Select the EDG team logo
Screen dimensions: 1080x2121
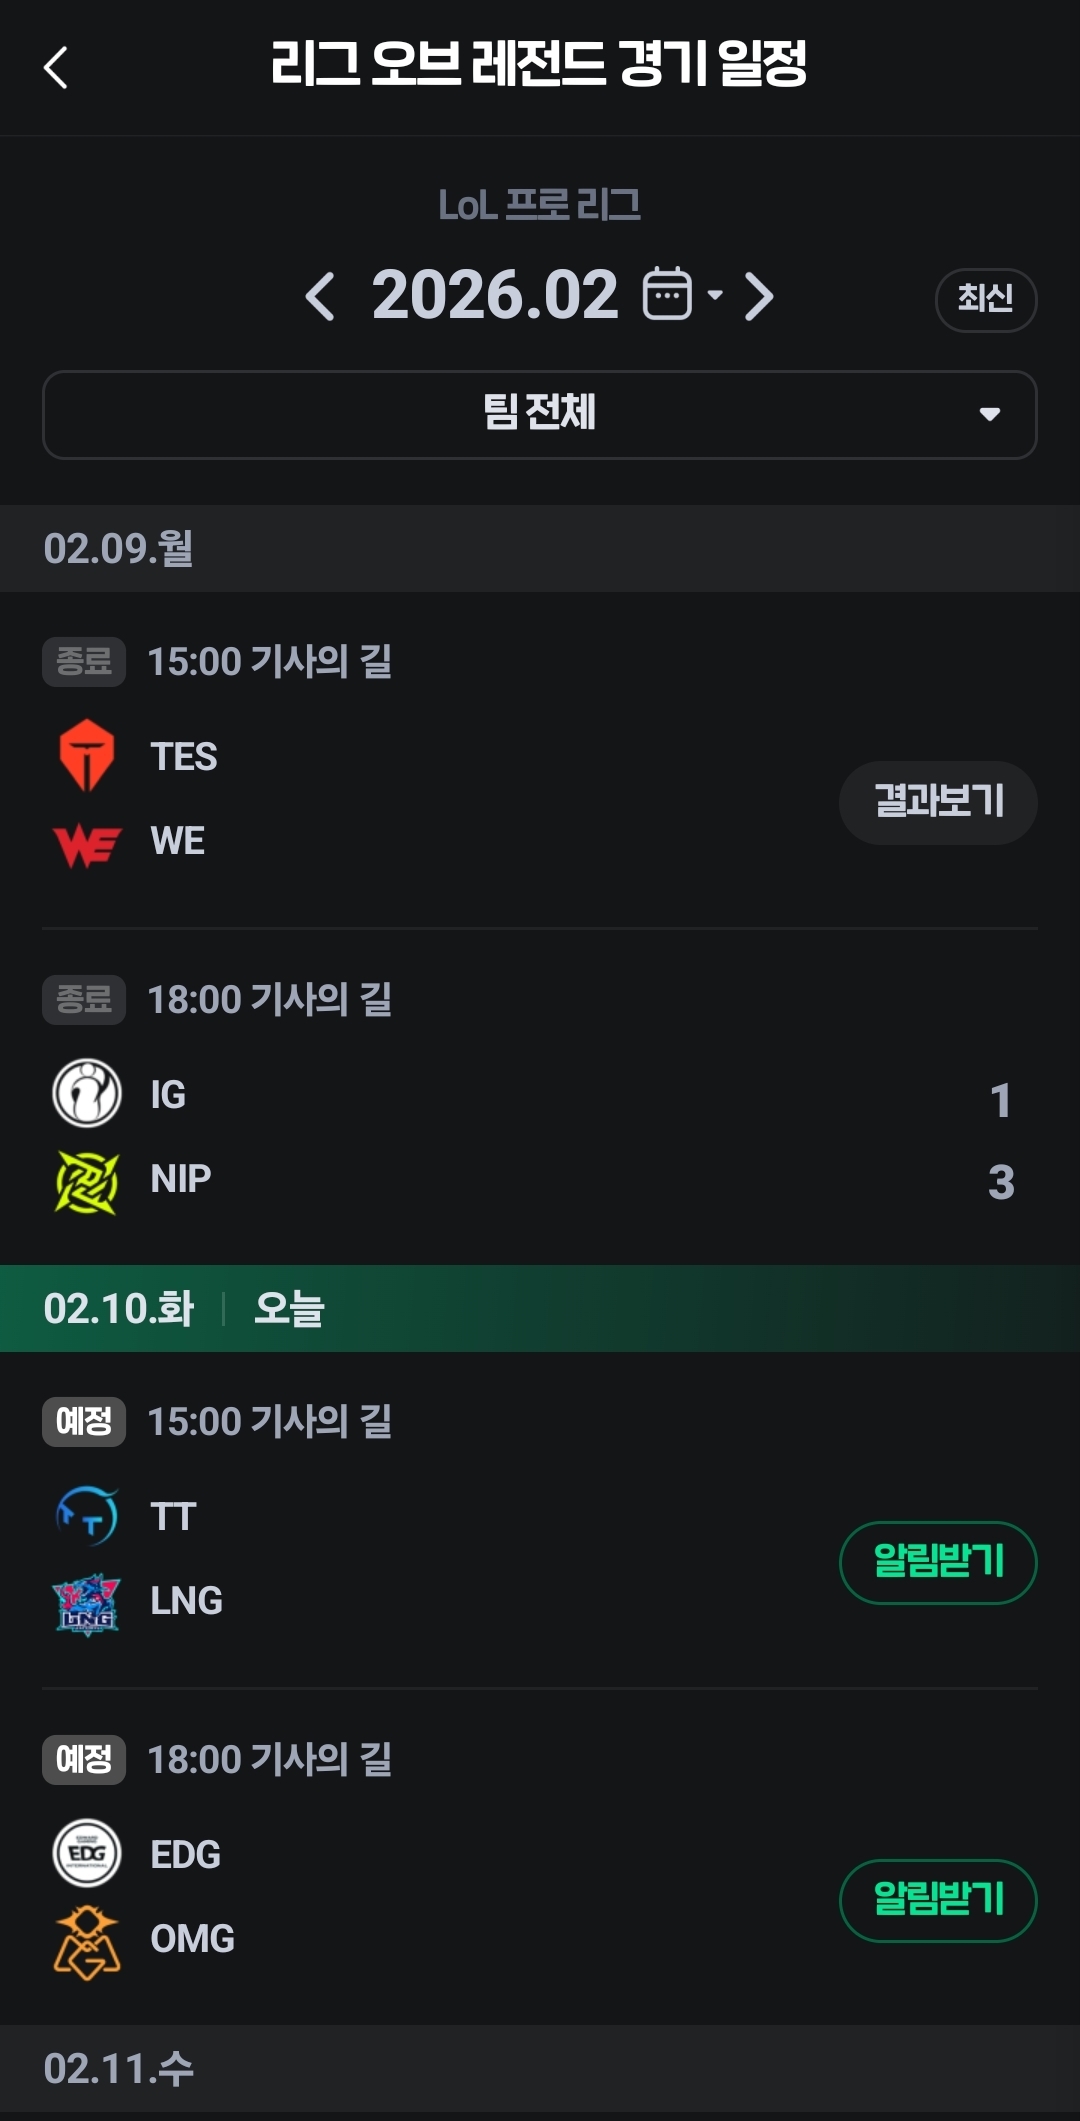pos(87,1853)
